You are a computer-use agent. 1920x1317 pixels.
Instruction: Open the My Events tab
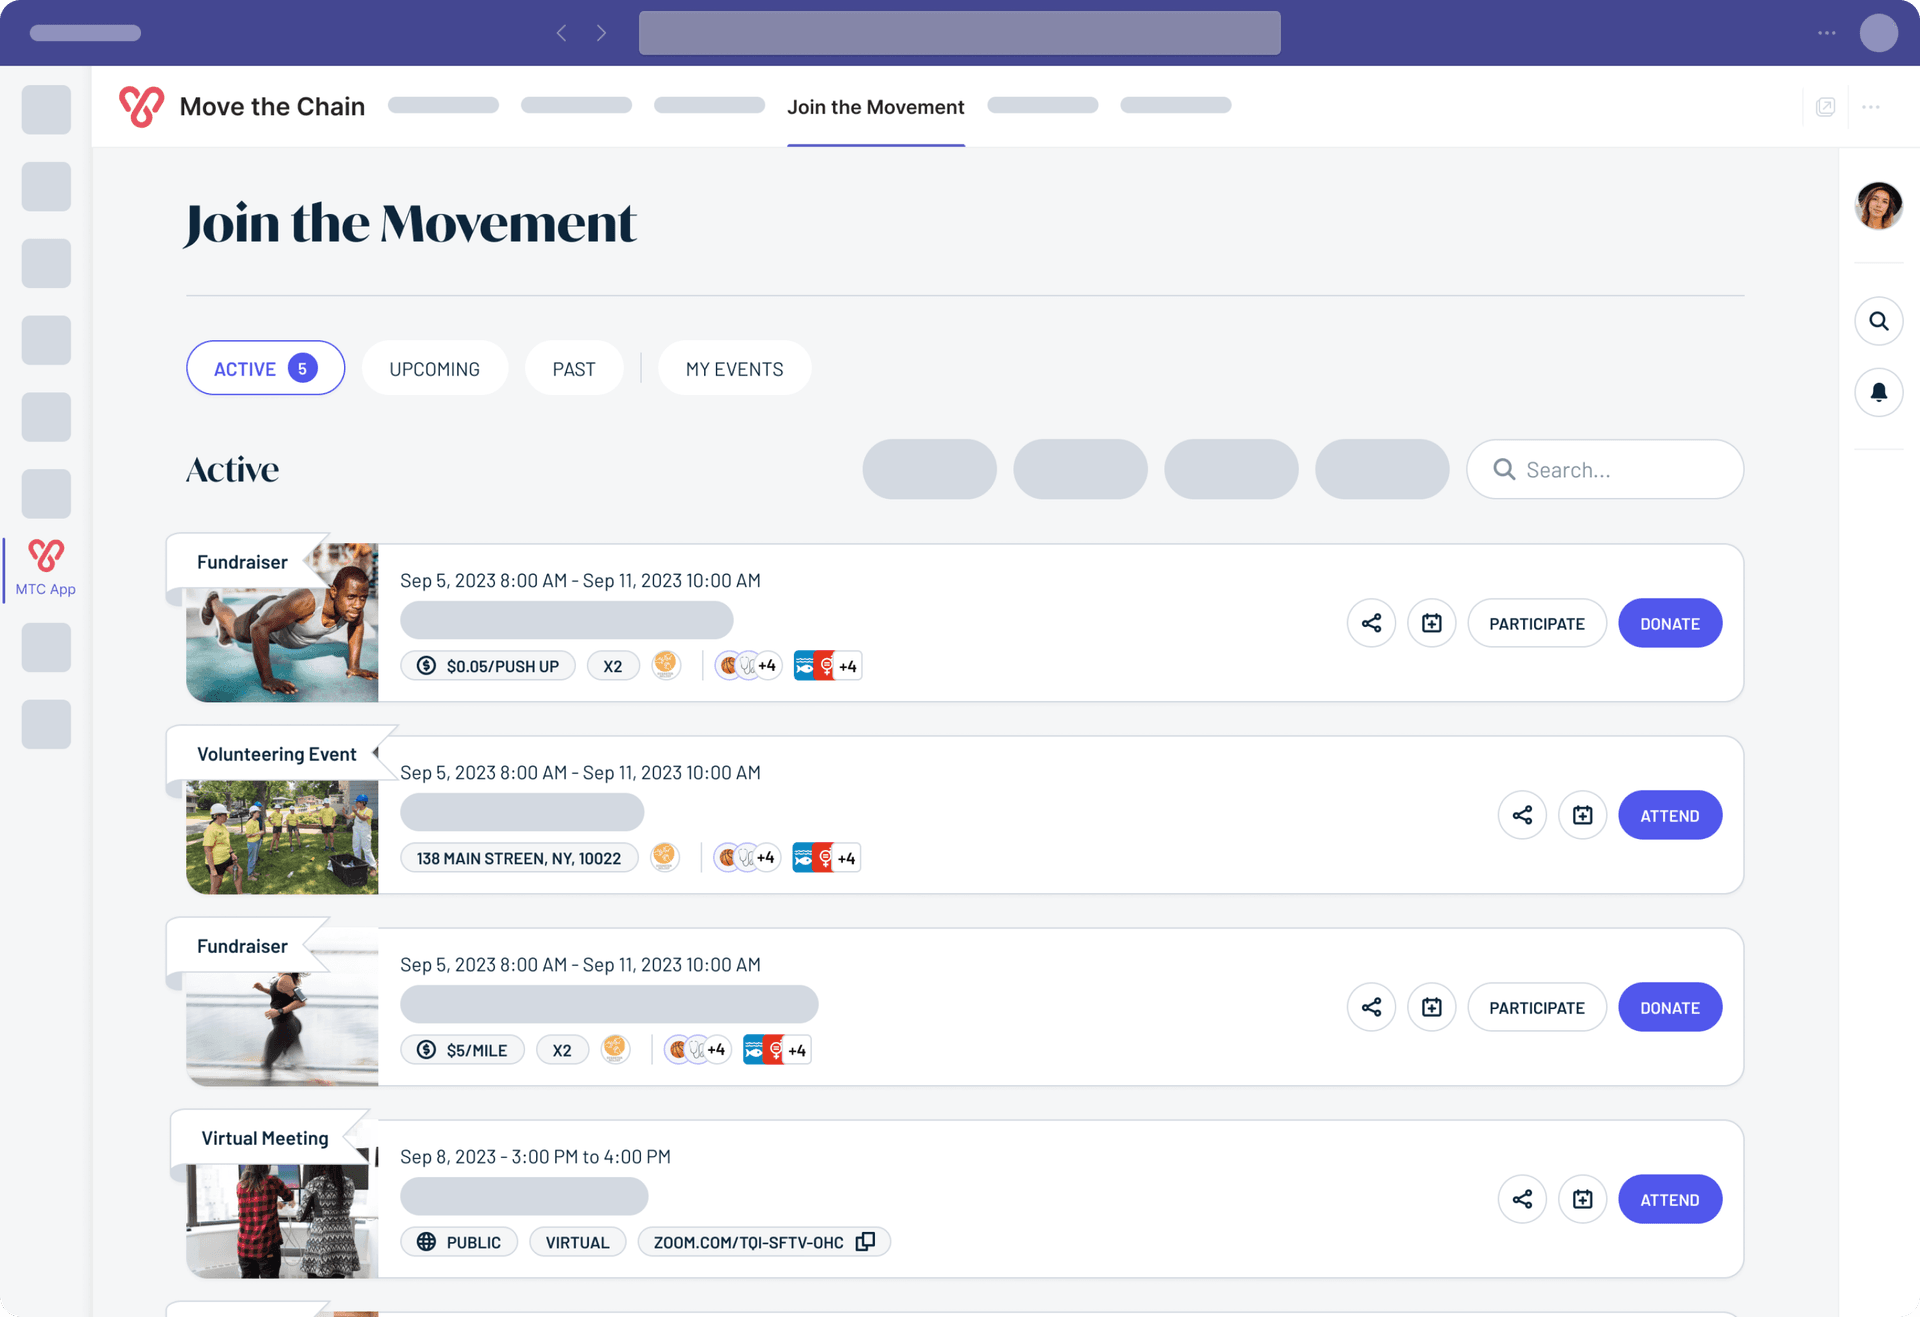[734, 369]
